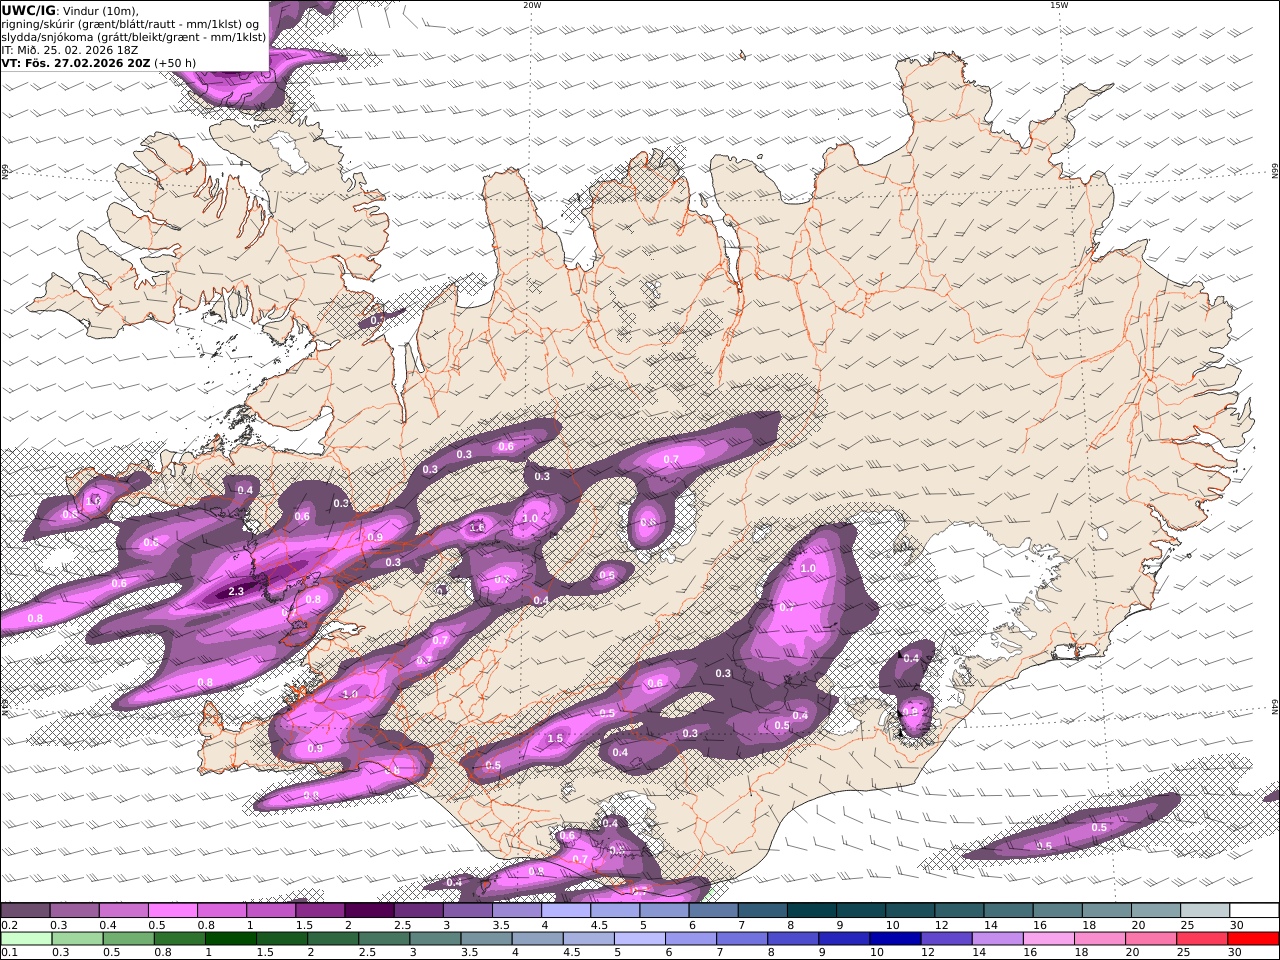Select the pale mint 0.1–0.3 rain swatch

click(25, 939)
